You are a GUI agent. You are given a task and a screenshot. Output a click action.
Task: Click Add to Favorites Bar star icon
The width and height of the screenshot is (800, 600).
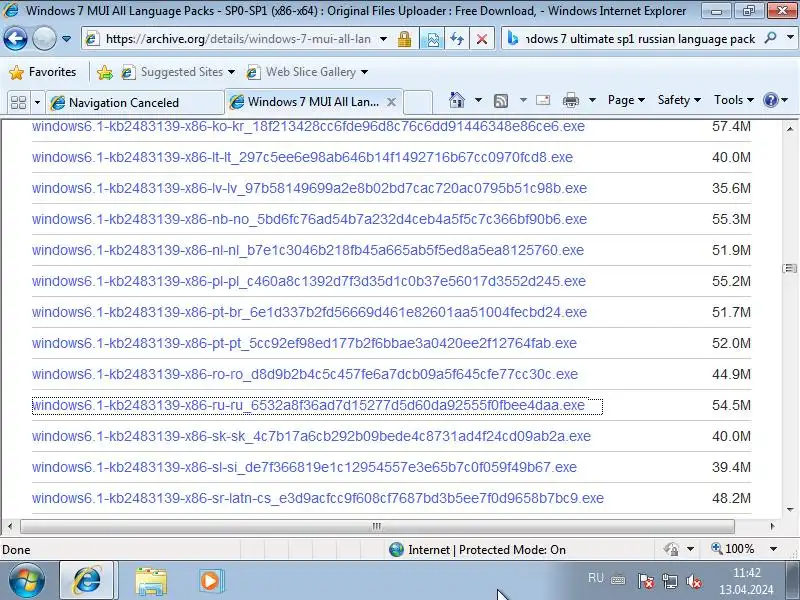(x=105, y=72)
